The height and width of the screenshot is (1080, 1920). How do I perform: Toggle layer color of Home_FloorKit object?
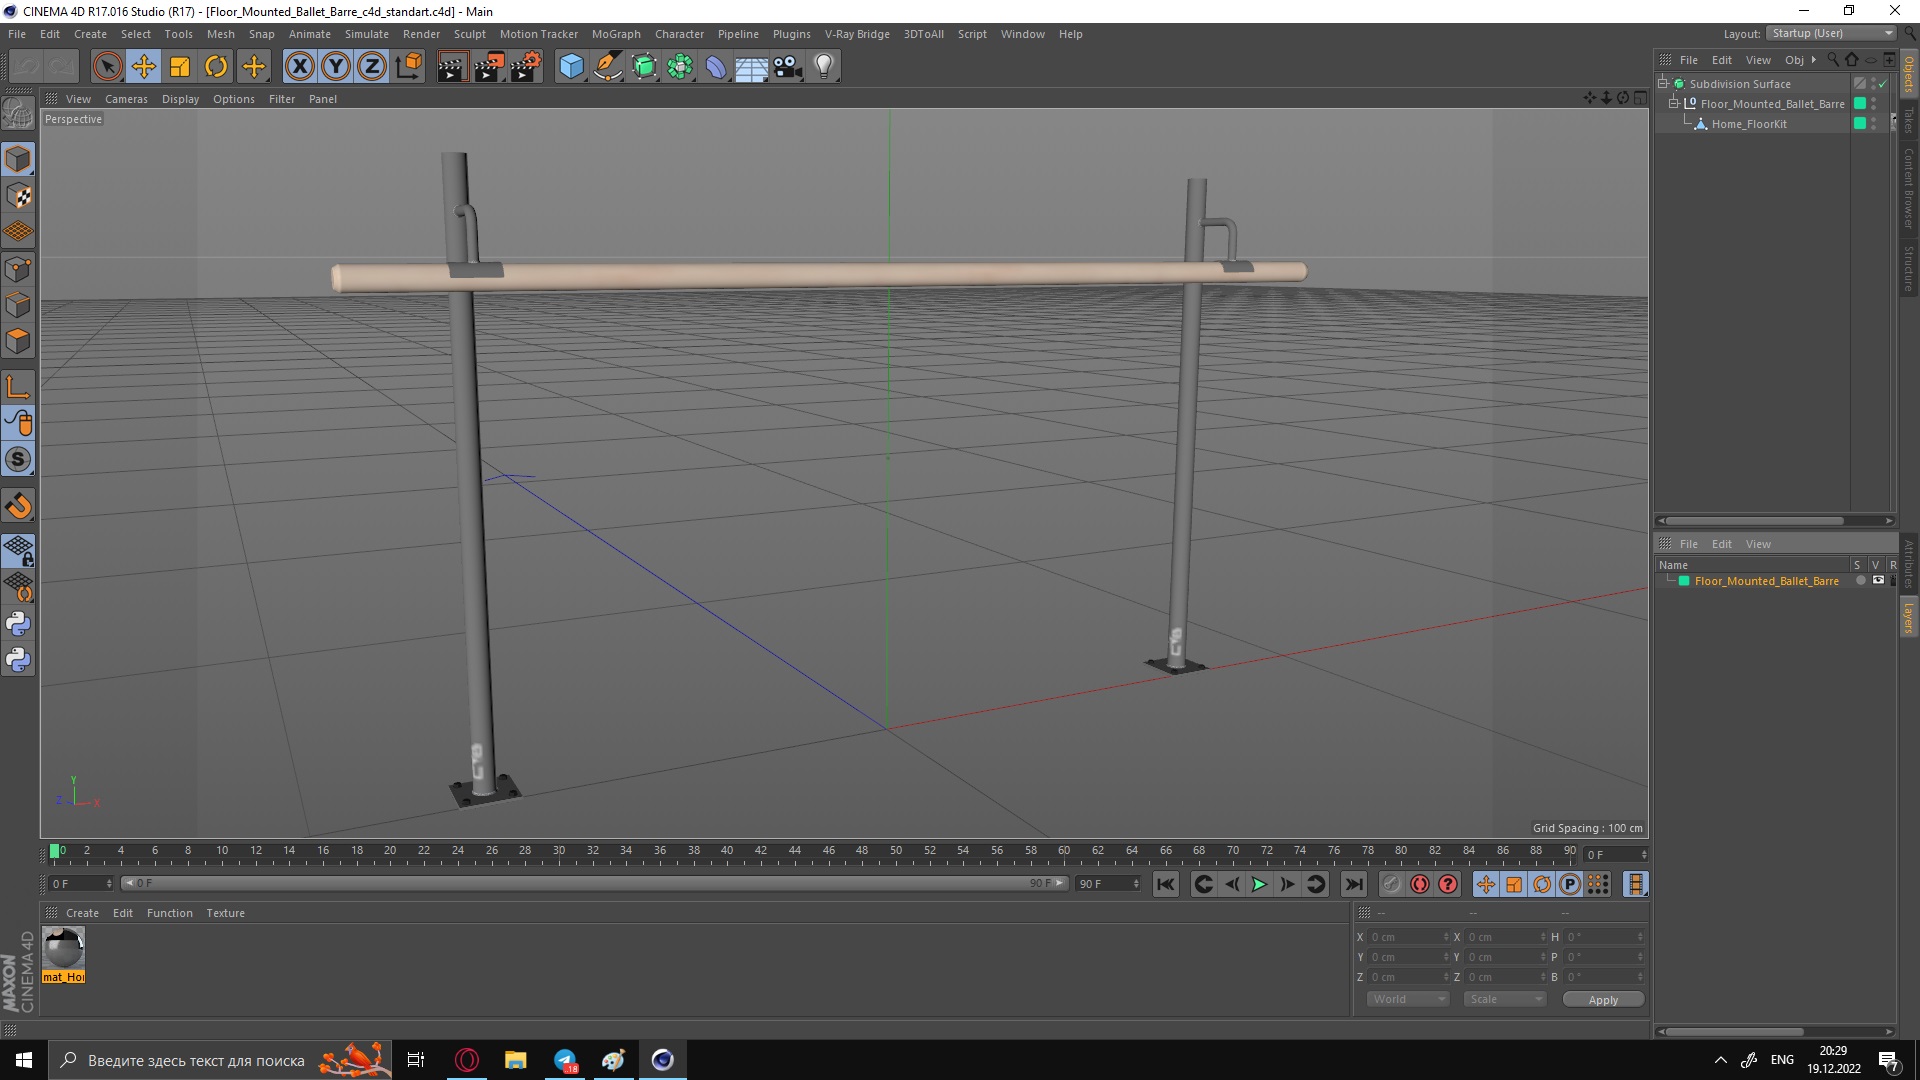pyautogui.click(x=1859, y=124)
